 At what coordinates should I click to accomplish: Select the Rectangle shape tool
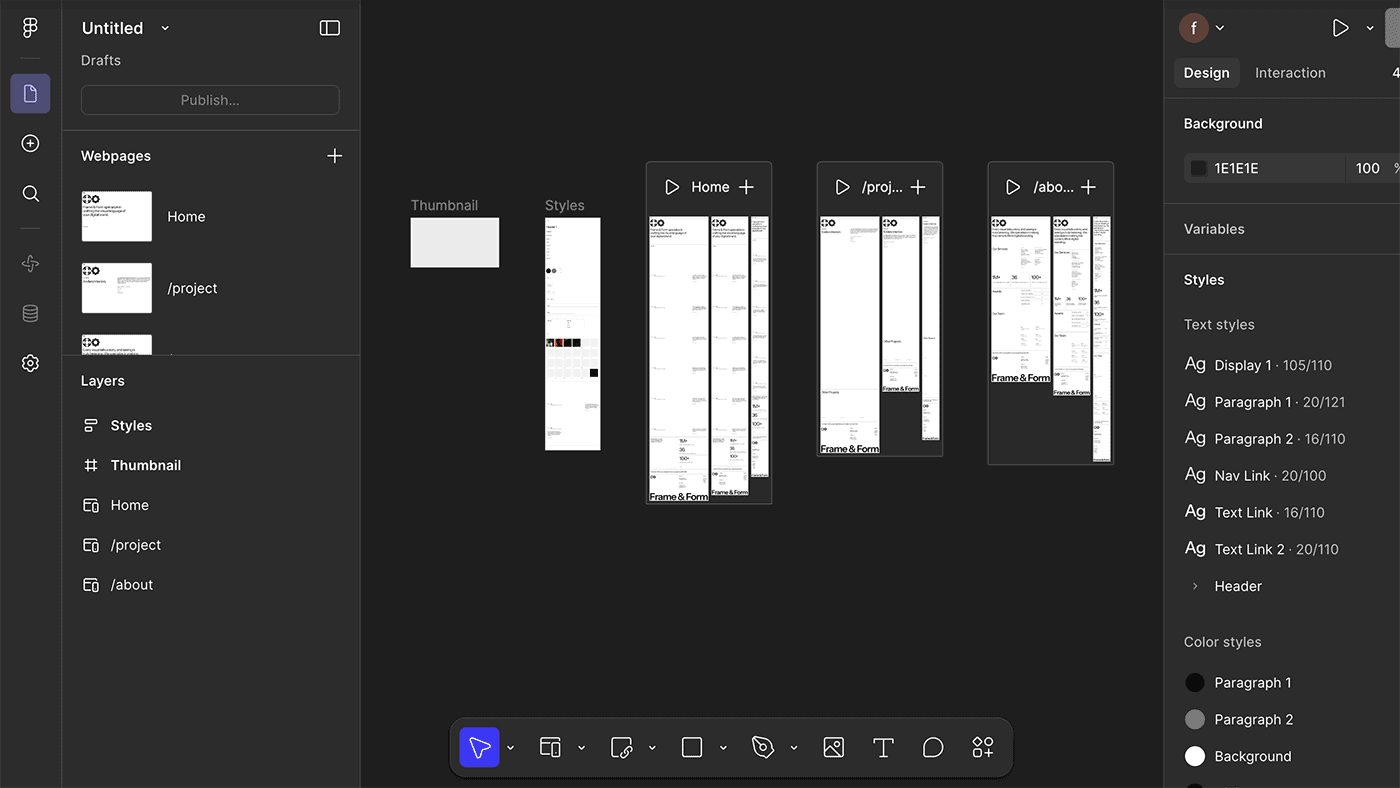pos(692,747)
